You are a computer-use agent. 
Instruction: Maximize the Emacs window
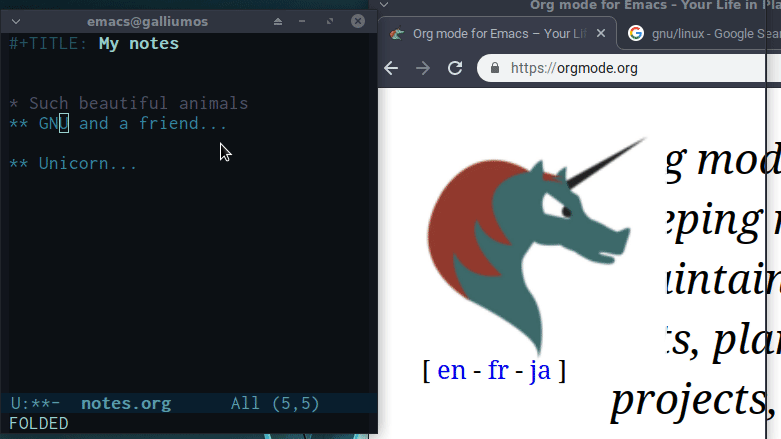[330, 21]
